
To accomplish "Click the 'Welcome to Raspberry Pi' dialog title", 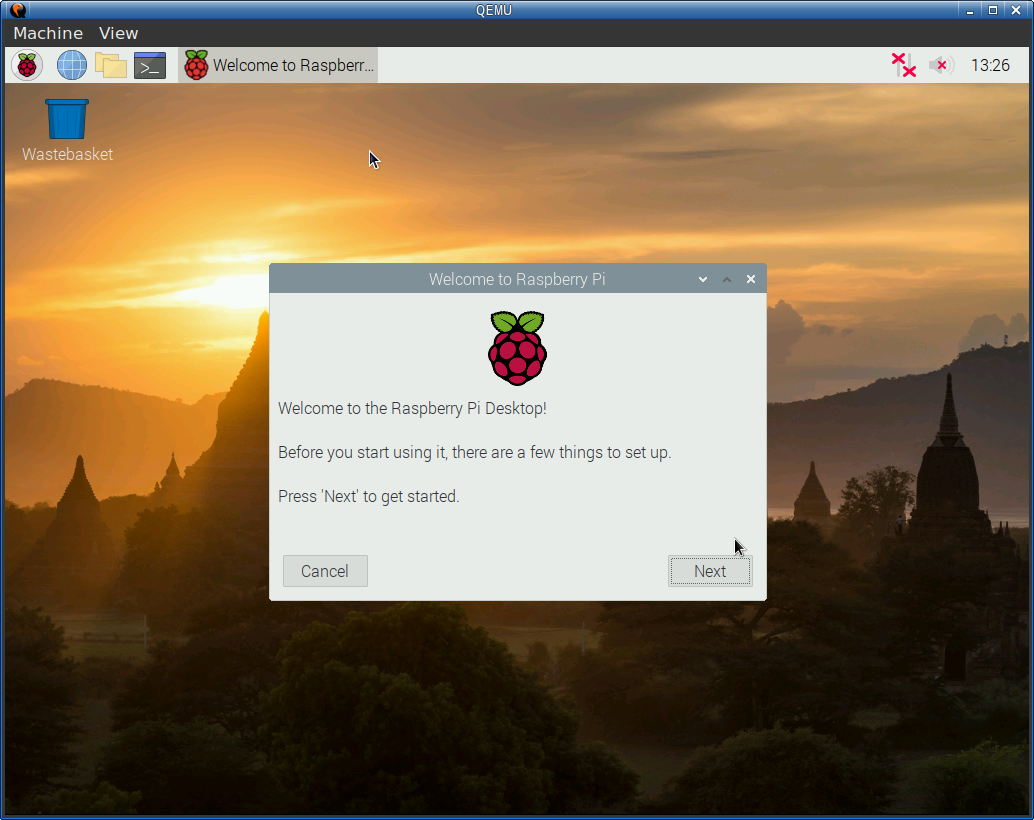I will 517,279.
